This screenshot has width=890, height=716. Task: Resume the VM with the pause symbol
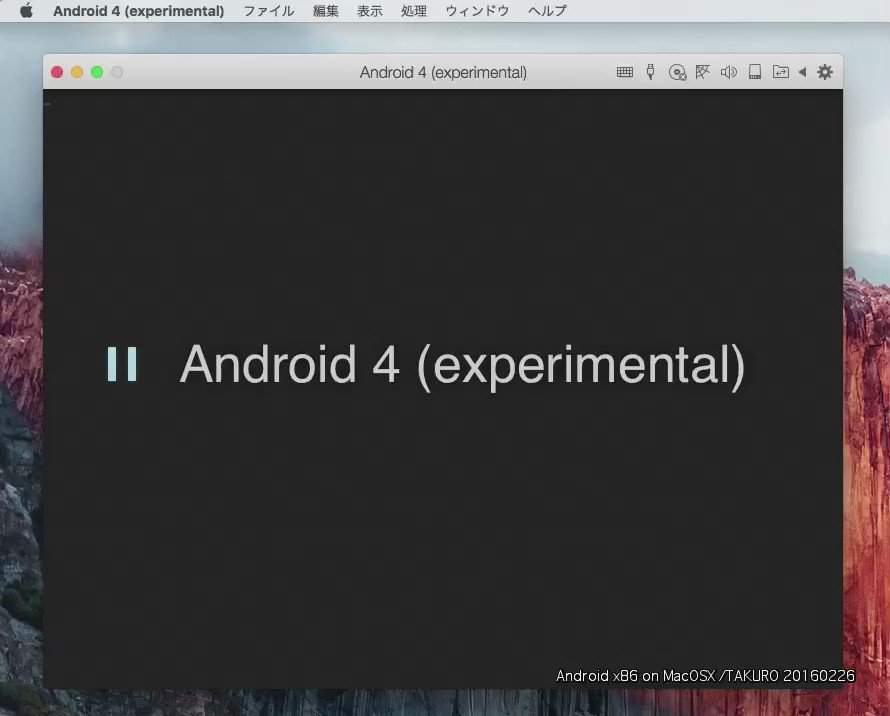click(x=122, y=364)
